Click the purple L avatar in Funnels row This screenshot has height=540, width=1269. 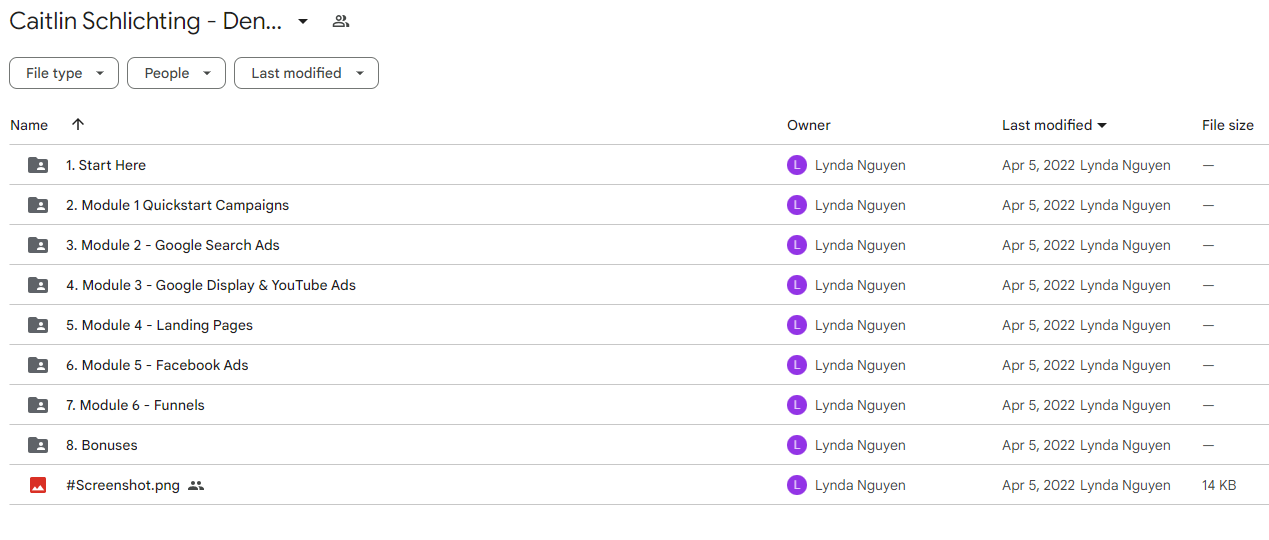click(797, 405)
